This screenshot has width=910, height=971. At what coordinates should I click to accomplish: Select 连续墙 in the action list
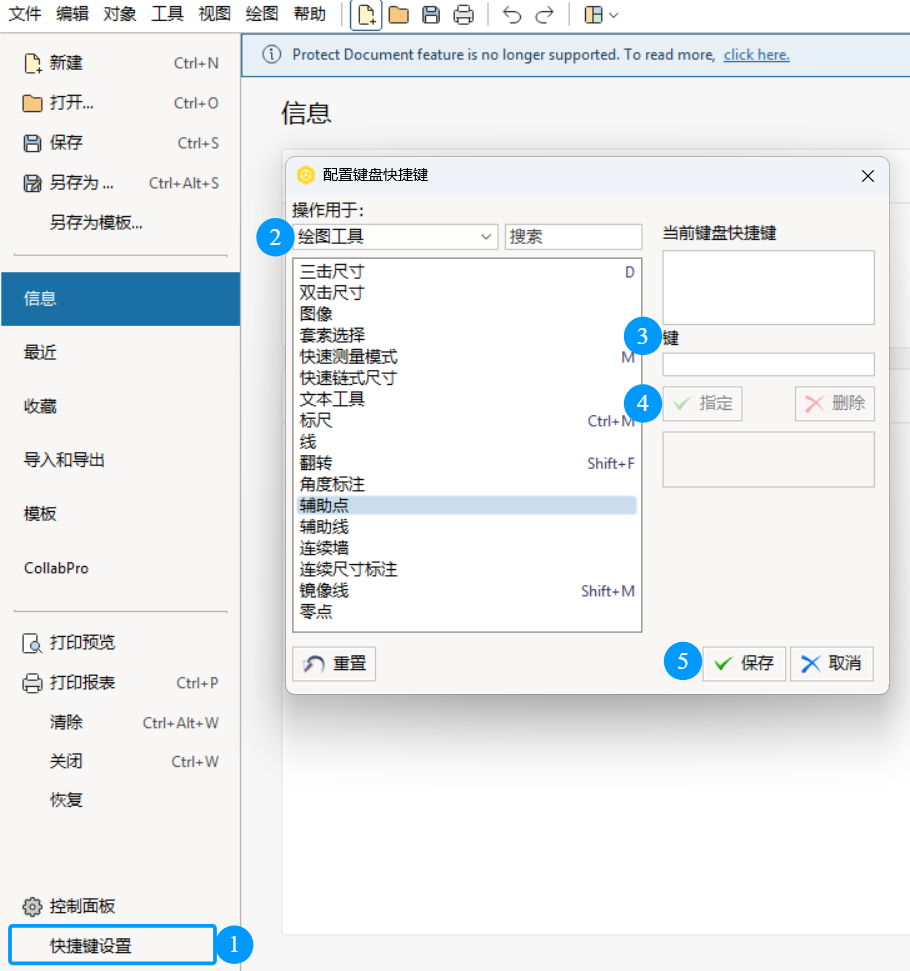[x=467, y=548]
